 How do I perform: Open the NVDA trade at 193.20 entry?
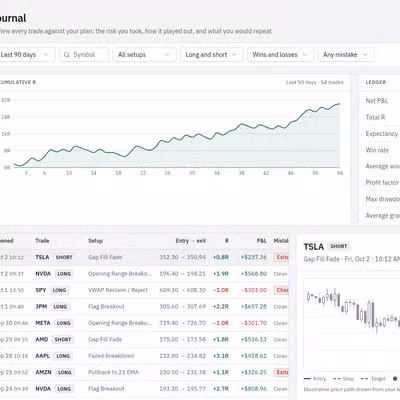144,389
